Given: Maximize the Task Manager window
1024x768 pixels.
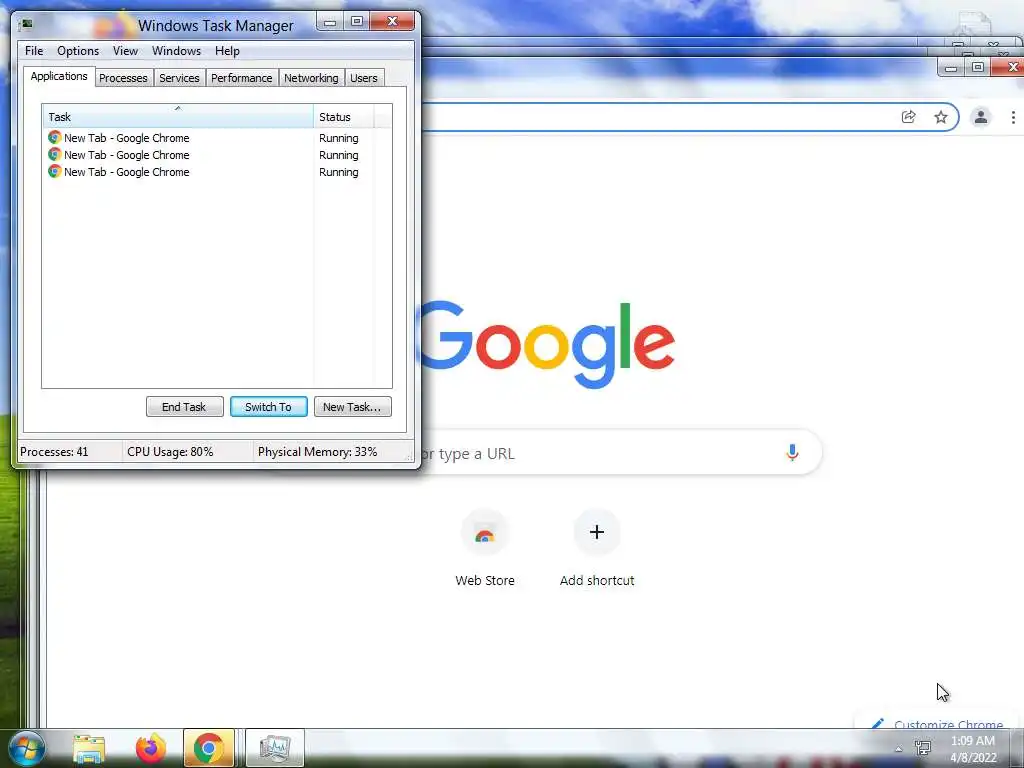Looking at the screenshot, I should click(x=357, y=22).
